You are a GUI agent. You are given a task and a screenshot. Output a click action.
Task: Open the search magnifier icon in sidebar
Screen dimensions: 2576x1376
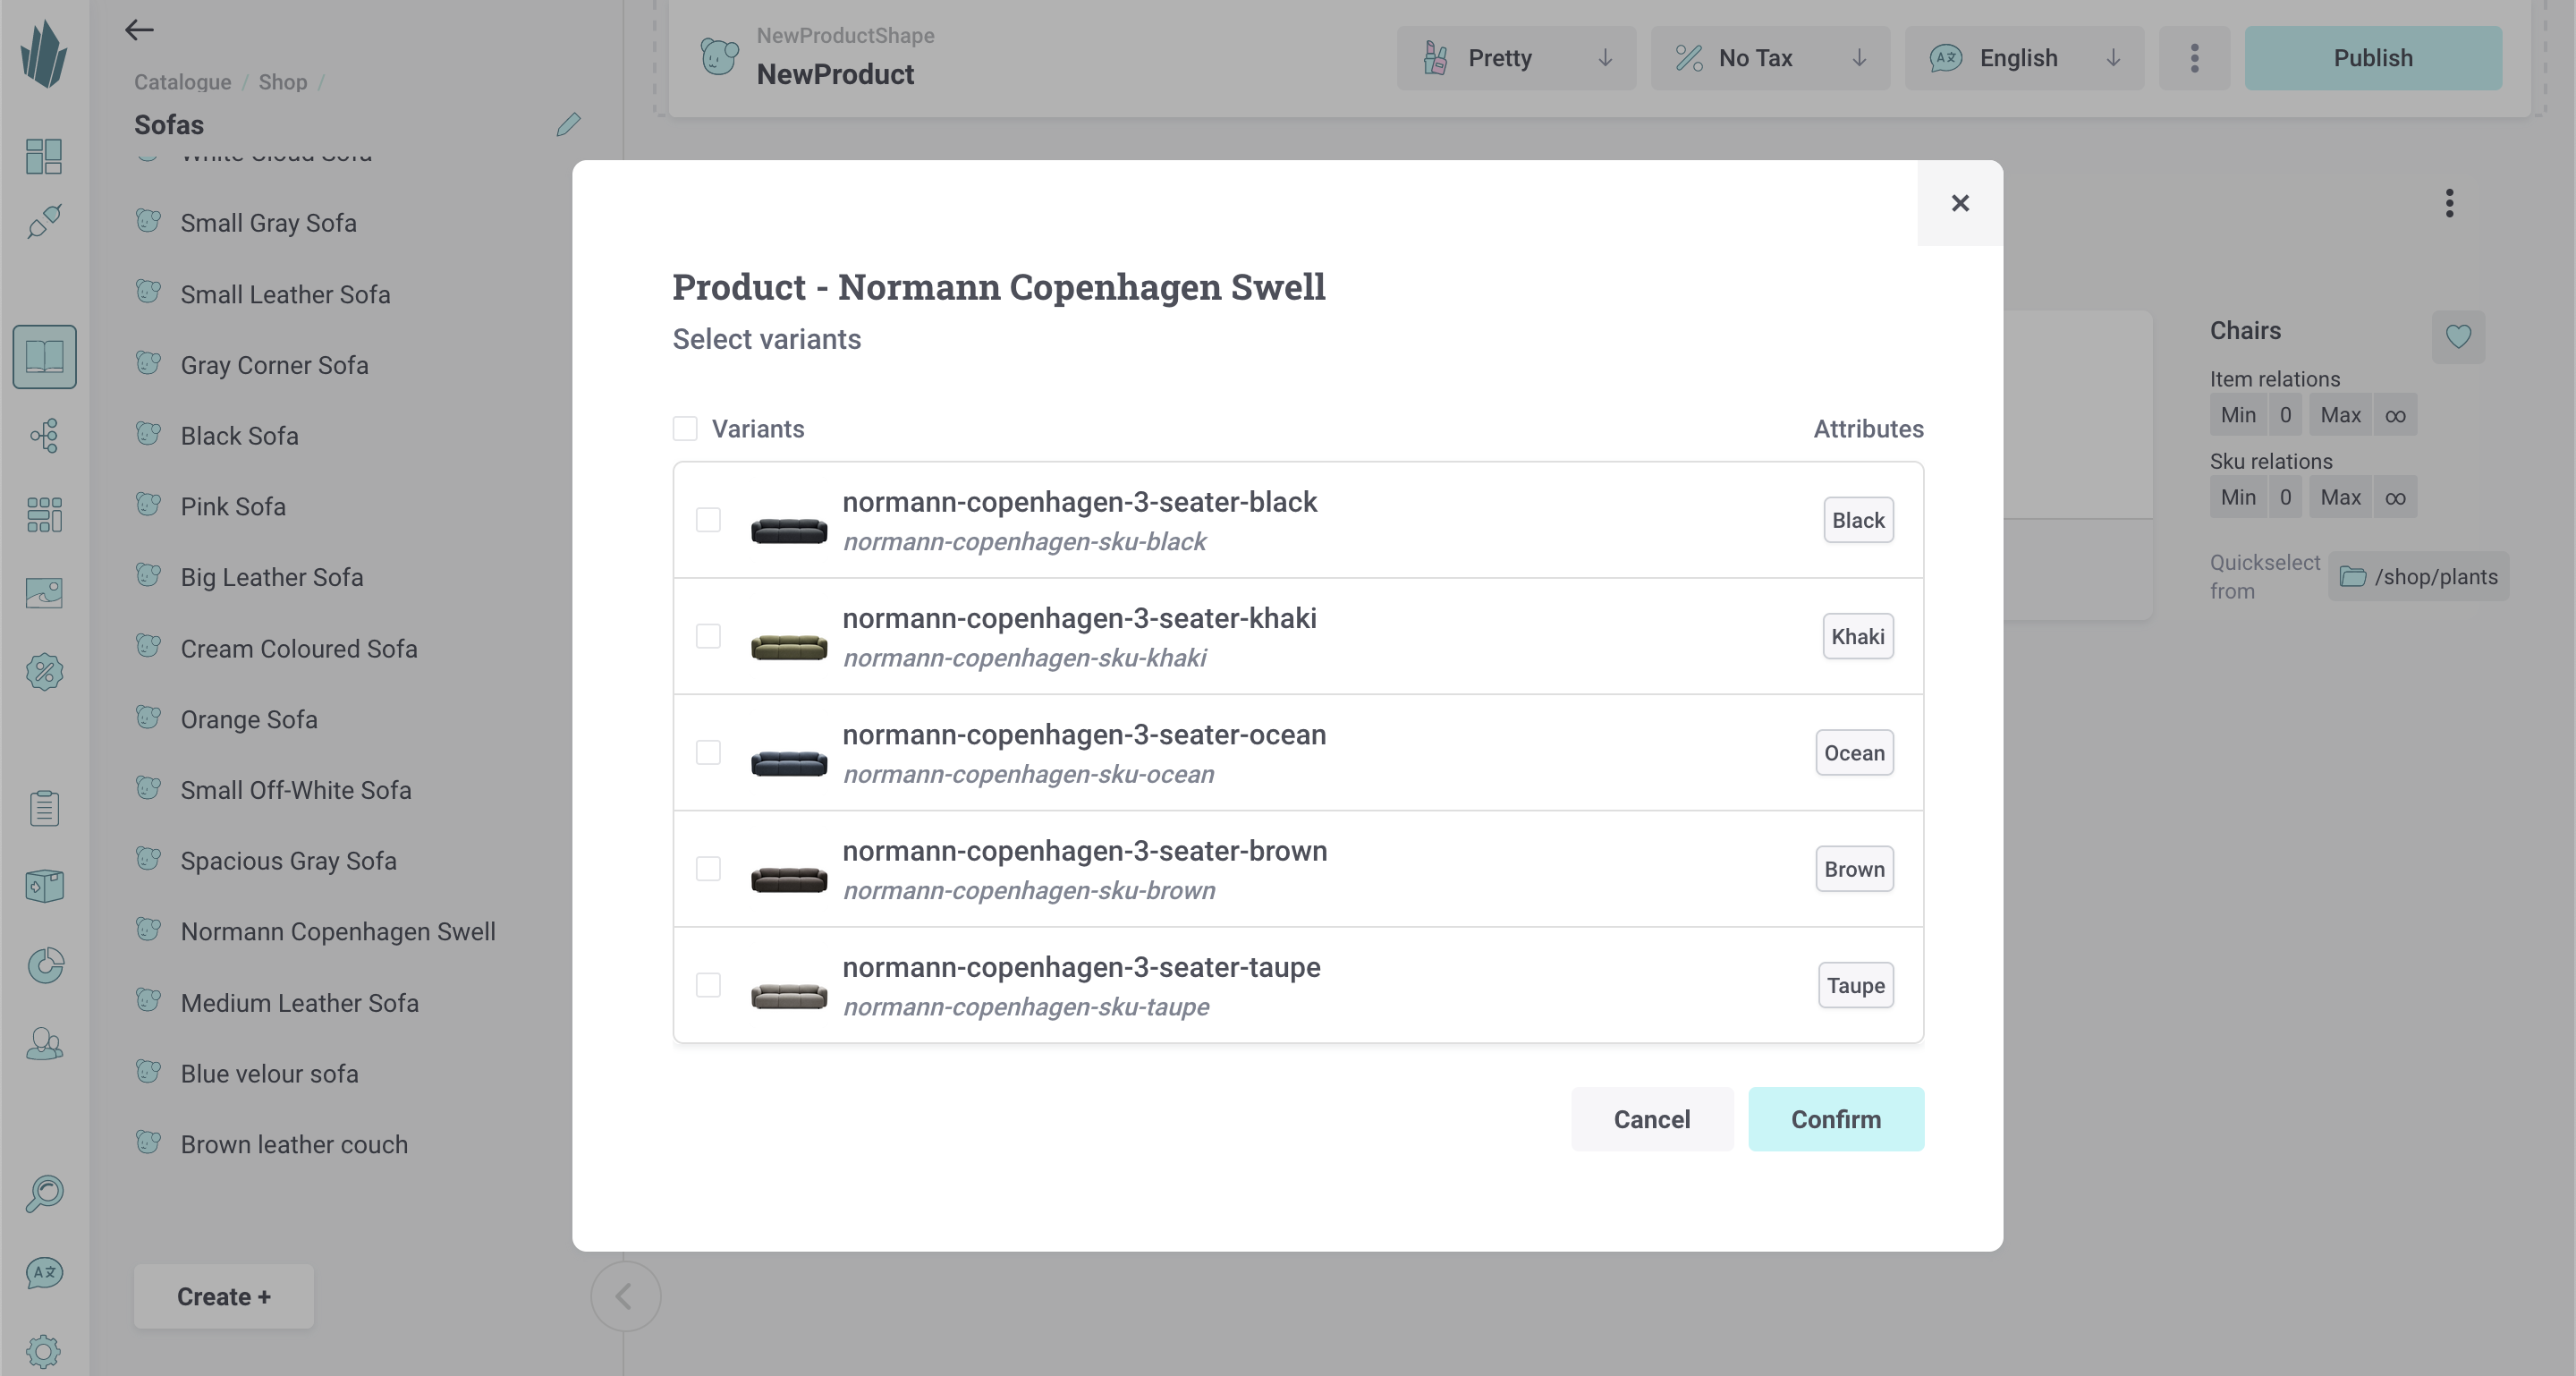tap(44, 1193)
